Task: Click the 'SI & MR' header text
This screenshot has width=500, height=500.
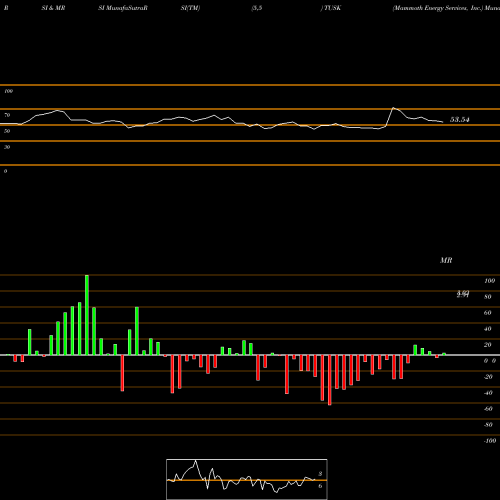Action: click(x=53, y=8)
